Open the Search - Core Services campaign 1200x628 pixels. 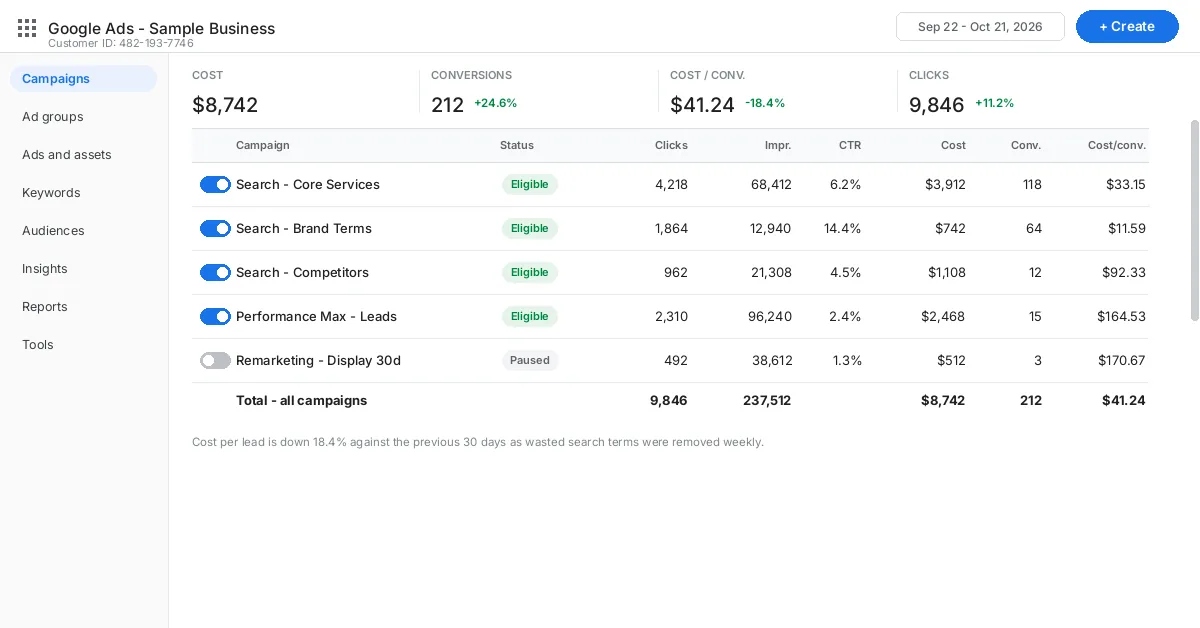click(x=308, y=184)
